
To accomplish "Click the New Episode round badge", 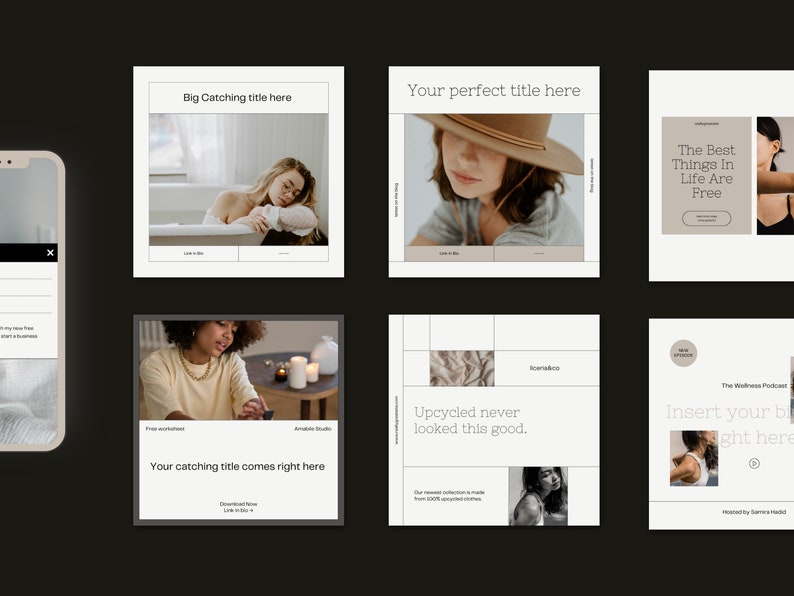I will tap(683, 353).
